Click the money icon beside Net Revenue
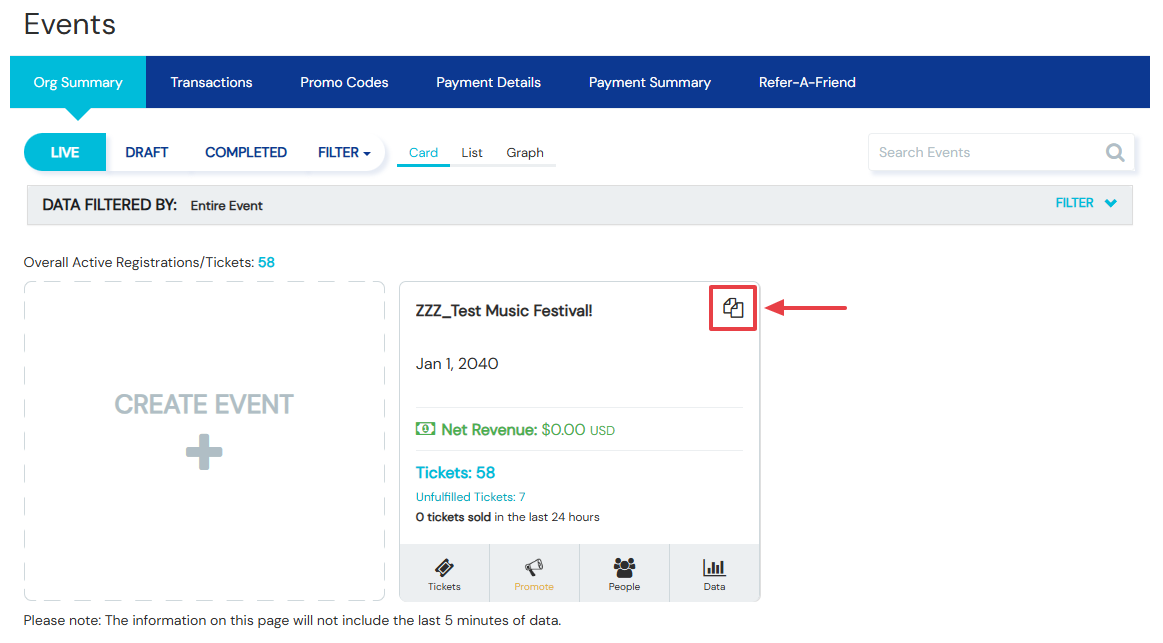This screenshot has height=643, width=1163. (425, 429)
